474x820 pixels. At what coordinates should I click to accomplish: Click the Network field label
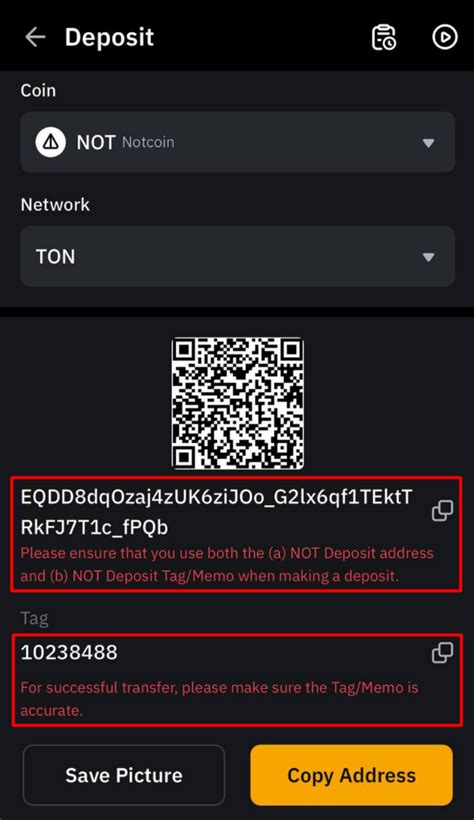55,204
